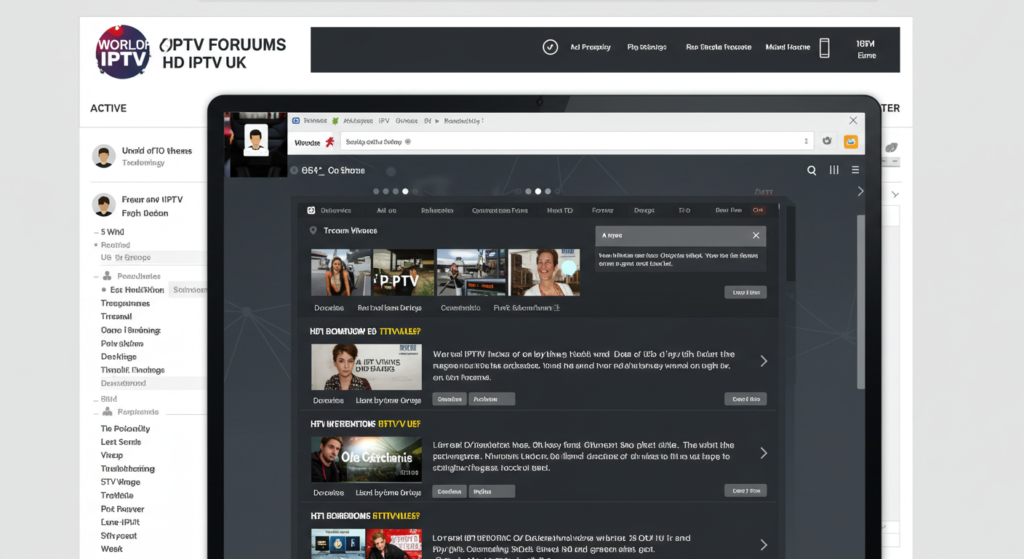Click the refresh-style icon beside orange button
Screen dimensions: 1024x559
pyautogui.click(x=827, y=141)
